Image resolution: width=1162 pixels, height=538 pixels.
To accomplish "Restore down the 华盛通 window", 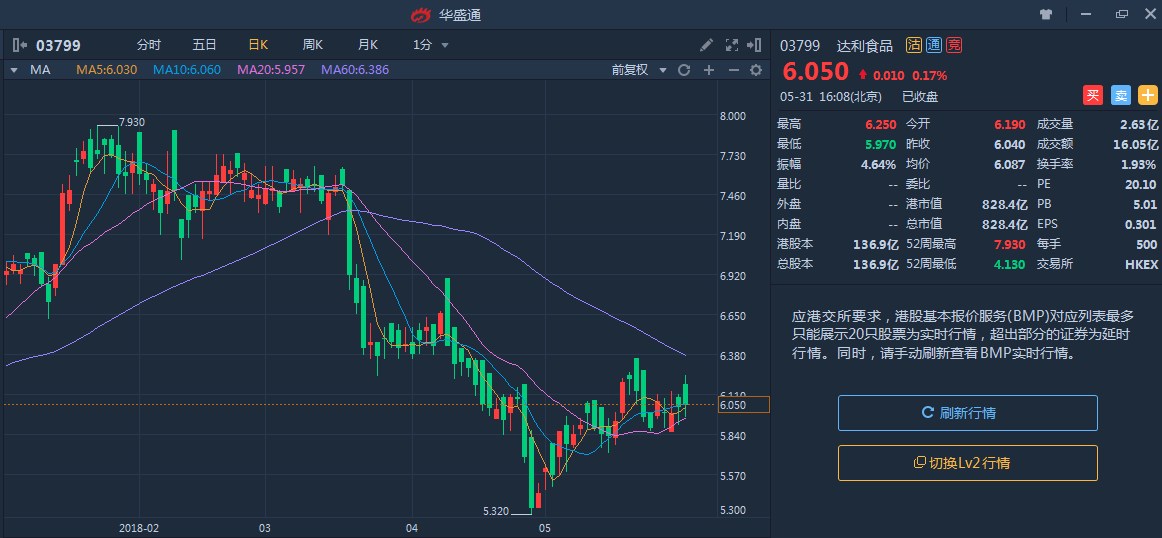I will 1121,14.
